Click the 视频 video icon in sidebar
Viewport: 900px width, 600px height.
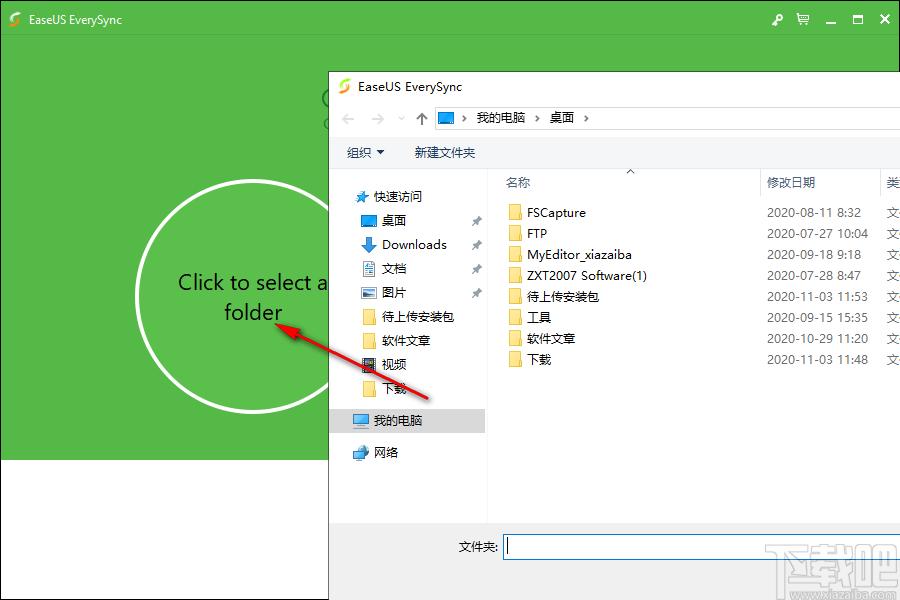368,365
